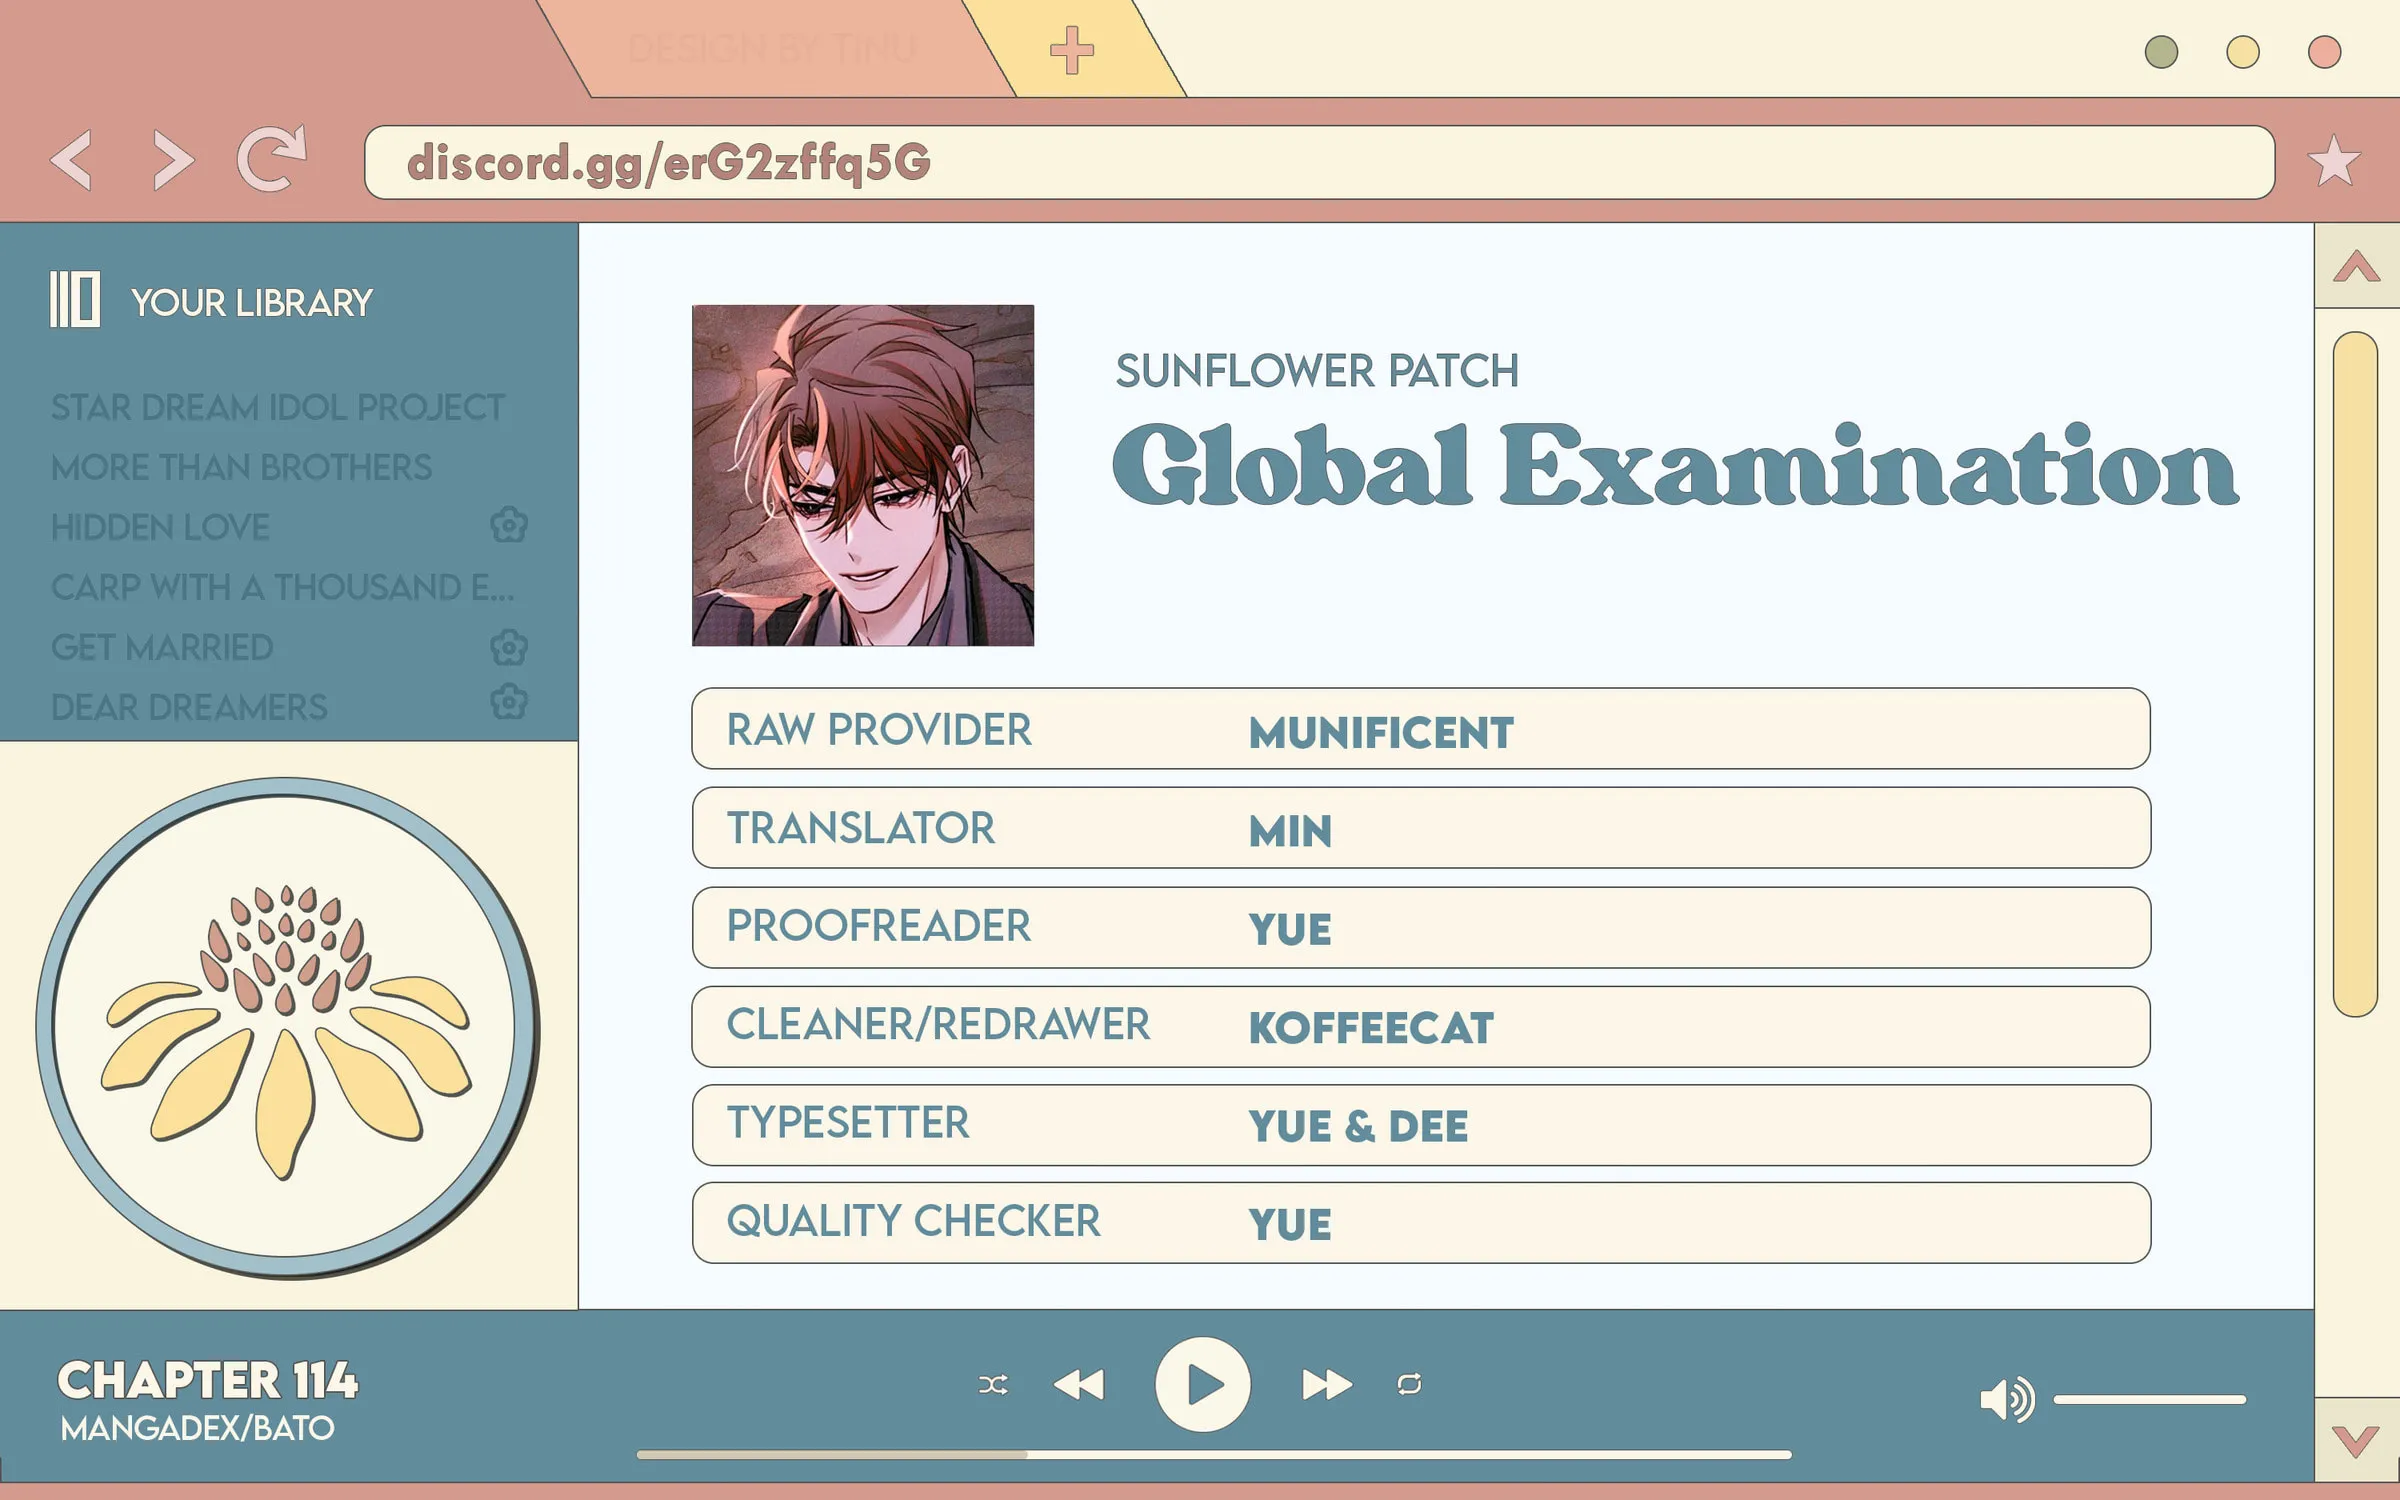Skip ahead with the fast-forward button
2400x1500 pixels.
1327,1385
